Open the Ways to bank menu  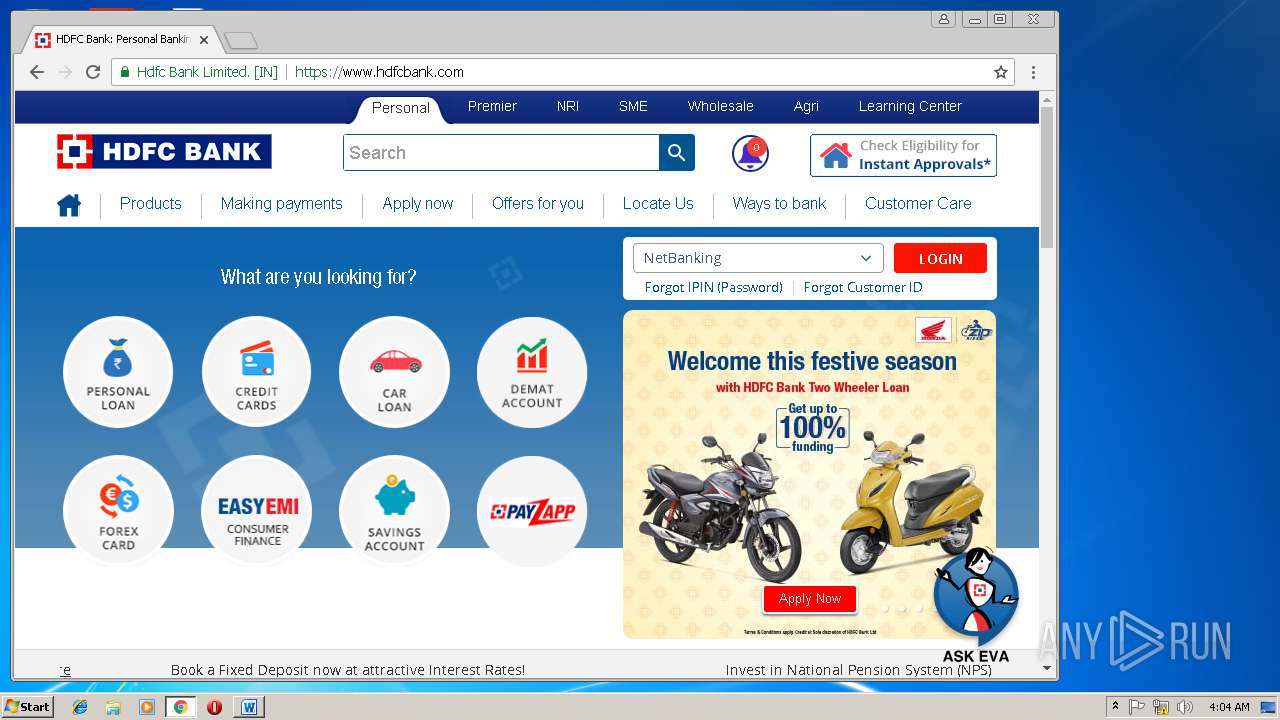[779, 203]
